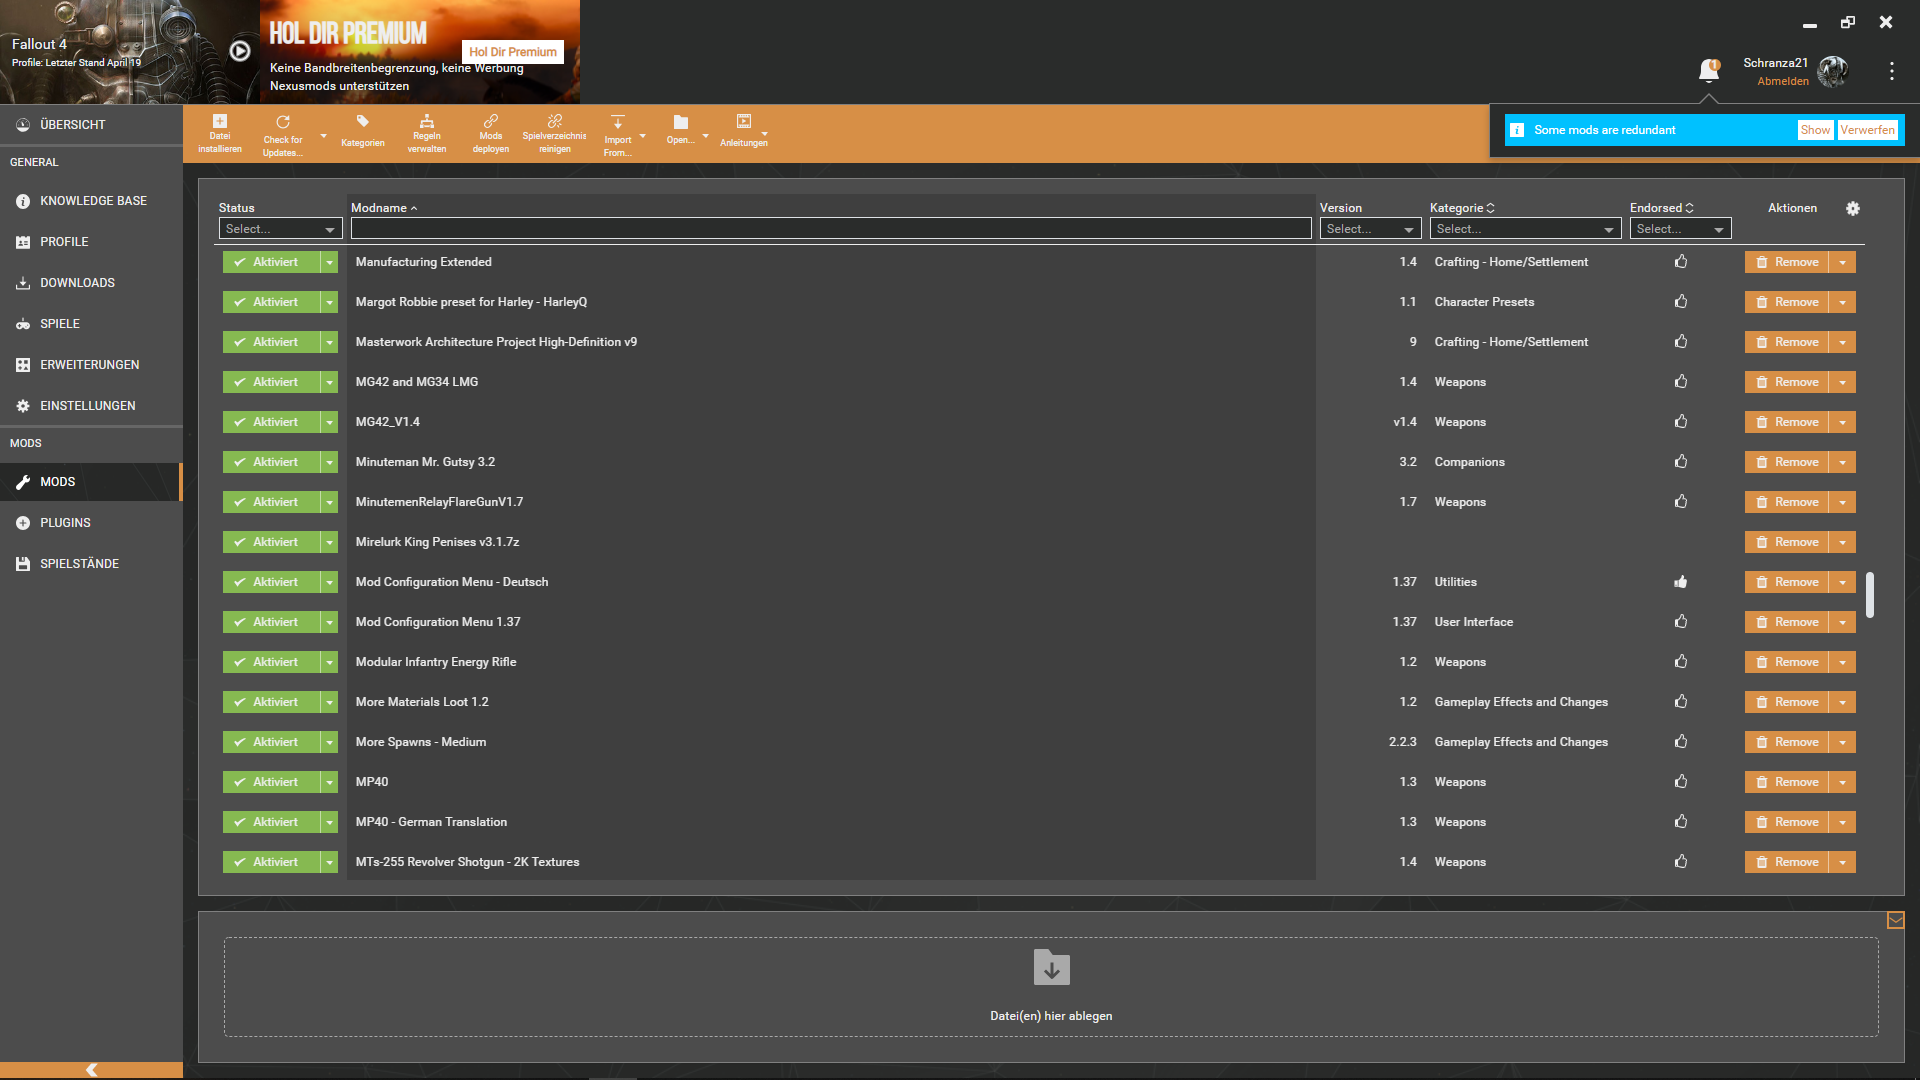Open Einstellungen in sidebar
The image size is (1920, 1080).
(91, 406)
